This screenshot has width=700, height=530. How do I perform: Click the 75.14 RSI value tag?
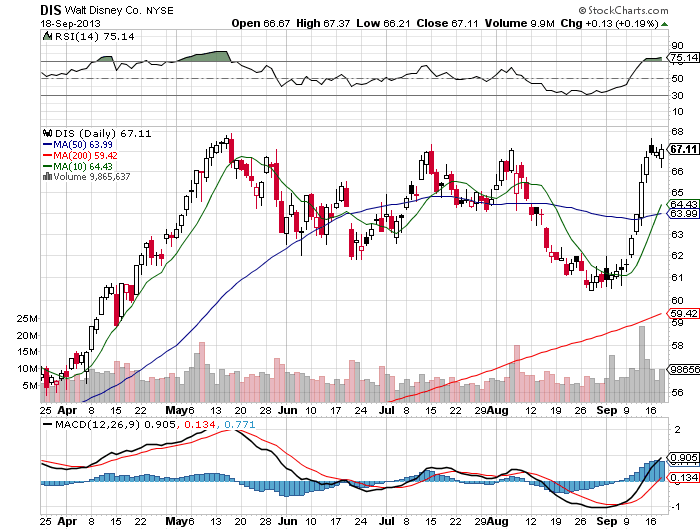pyautogui.click(x=683, y=57)
